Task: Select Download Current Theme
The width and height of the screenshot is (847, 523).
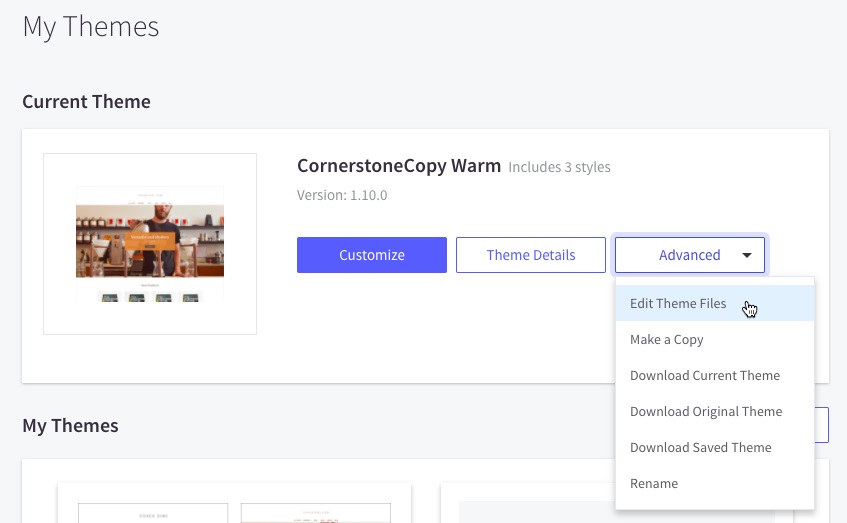Action: pyautogui.click(x=704, y=376)
